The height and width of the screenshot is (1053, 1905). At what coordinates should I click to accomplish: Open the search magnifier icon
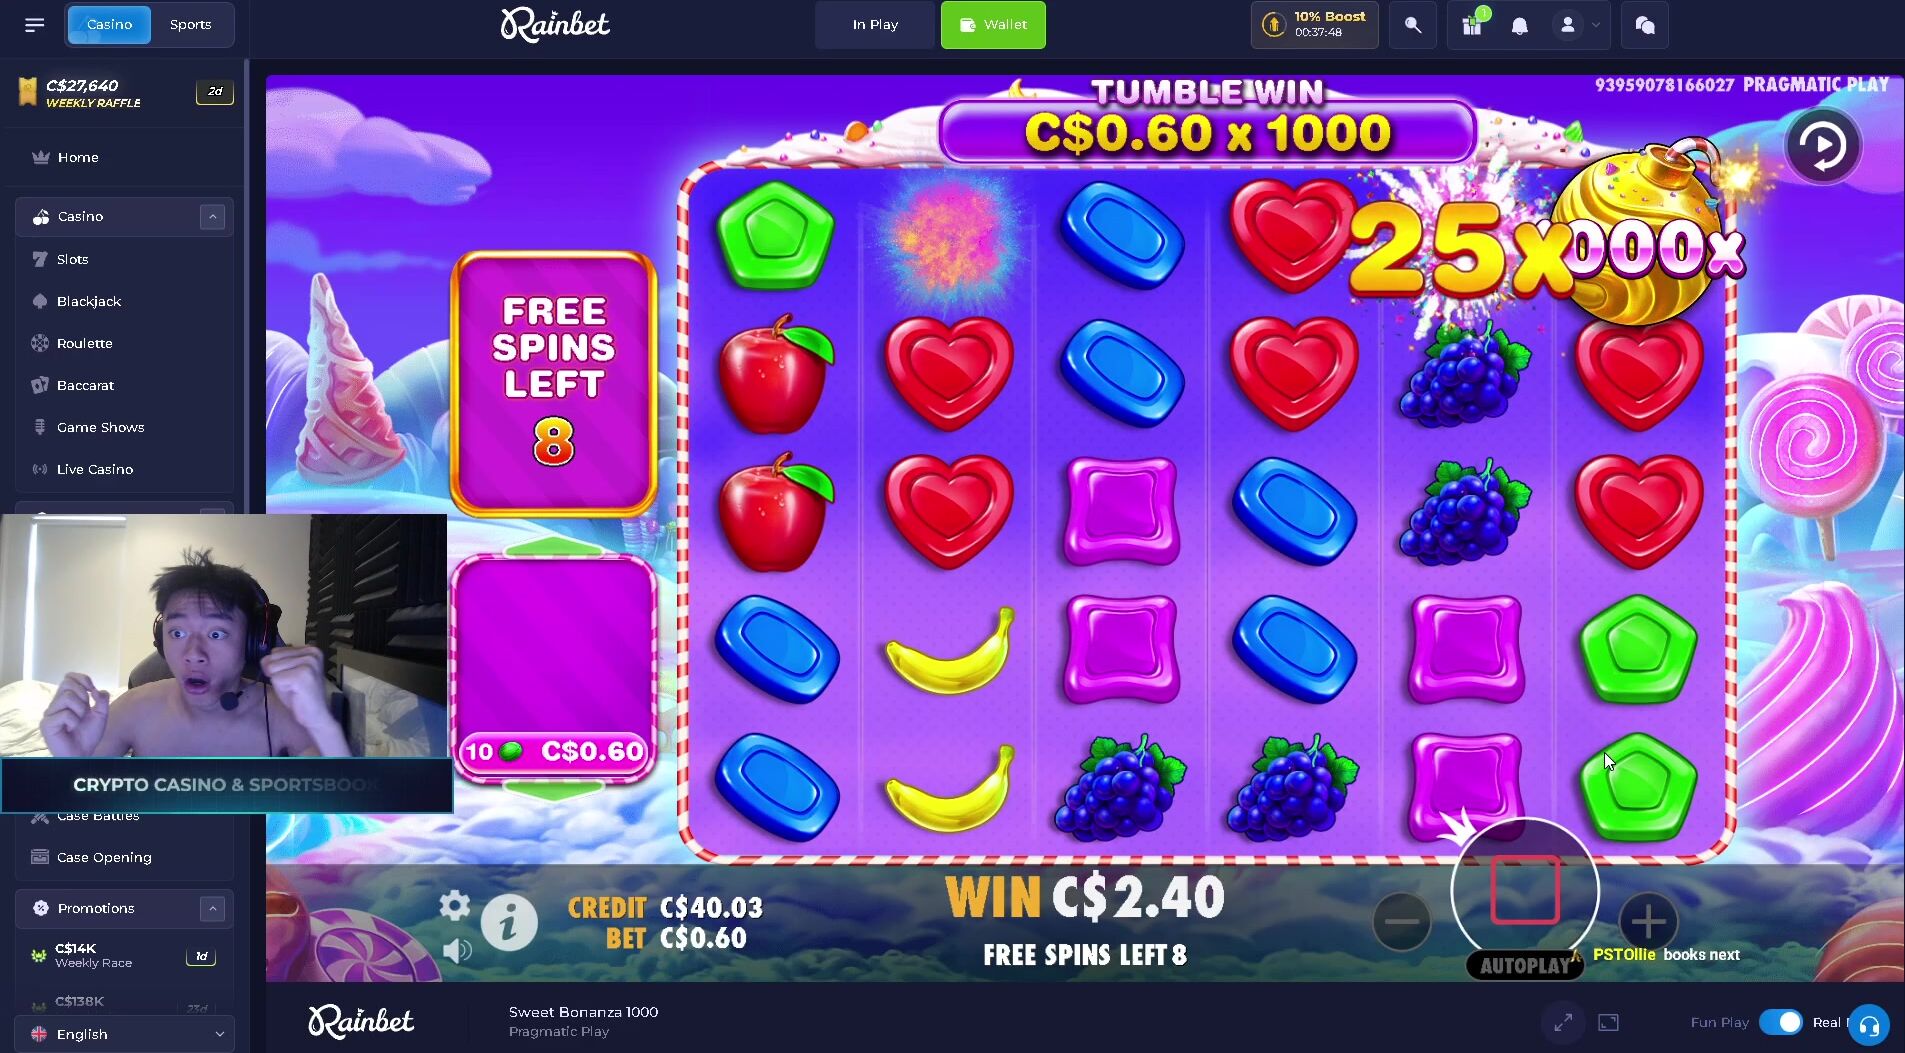[1413, 25]
